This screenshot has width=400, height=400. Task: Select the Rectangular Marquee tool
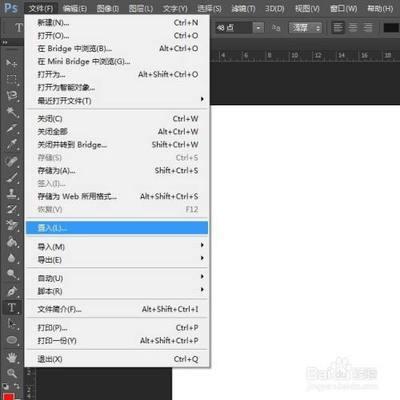click(x=12, y=79)
